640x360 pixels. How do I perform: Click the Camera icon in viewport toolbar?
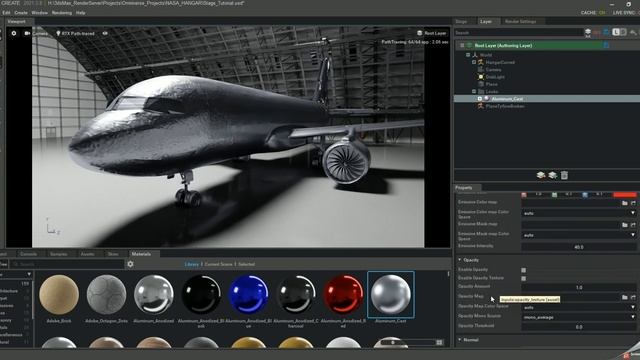(x=27, y=33)
